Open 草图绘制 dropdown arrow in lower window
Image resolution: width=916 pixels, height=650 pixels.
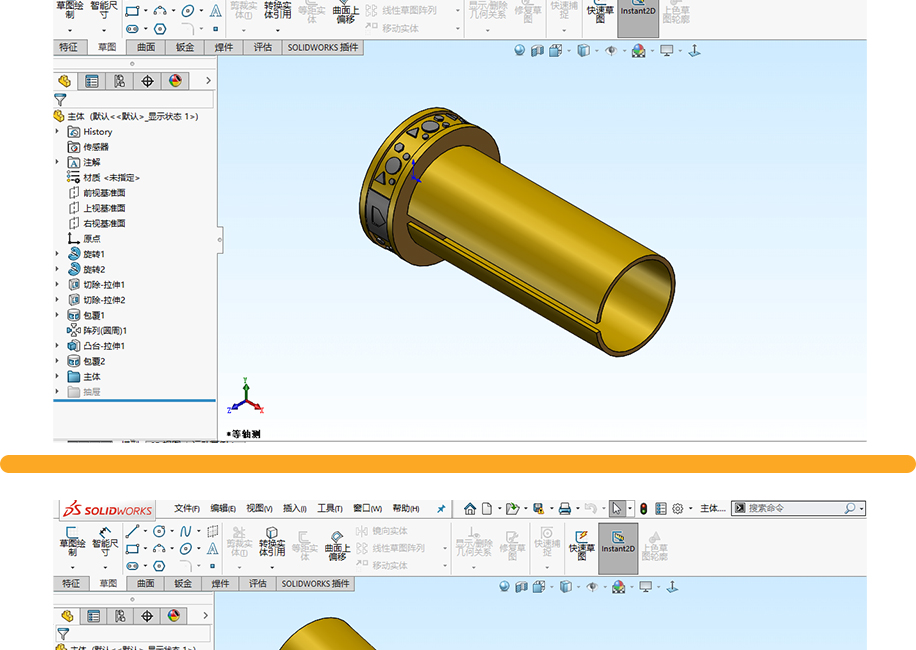[x=72, y=568]
